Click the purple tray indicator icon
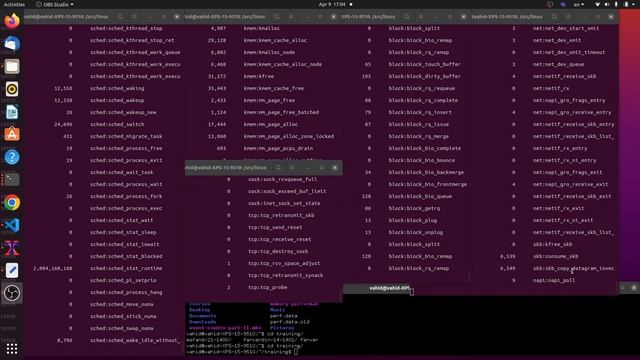Viewport: 640px width, 360px height. [563, 4]
